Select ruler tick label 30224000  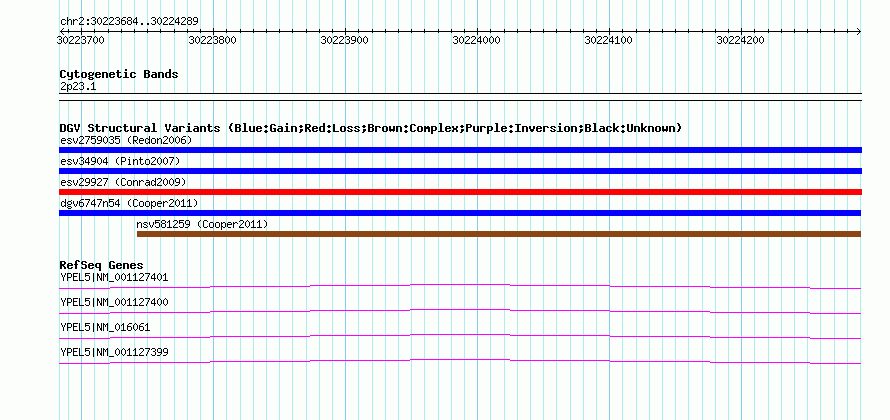click(476, 40)
